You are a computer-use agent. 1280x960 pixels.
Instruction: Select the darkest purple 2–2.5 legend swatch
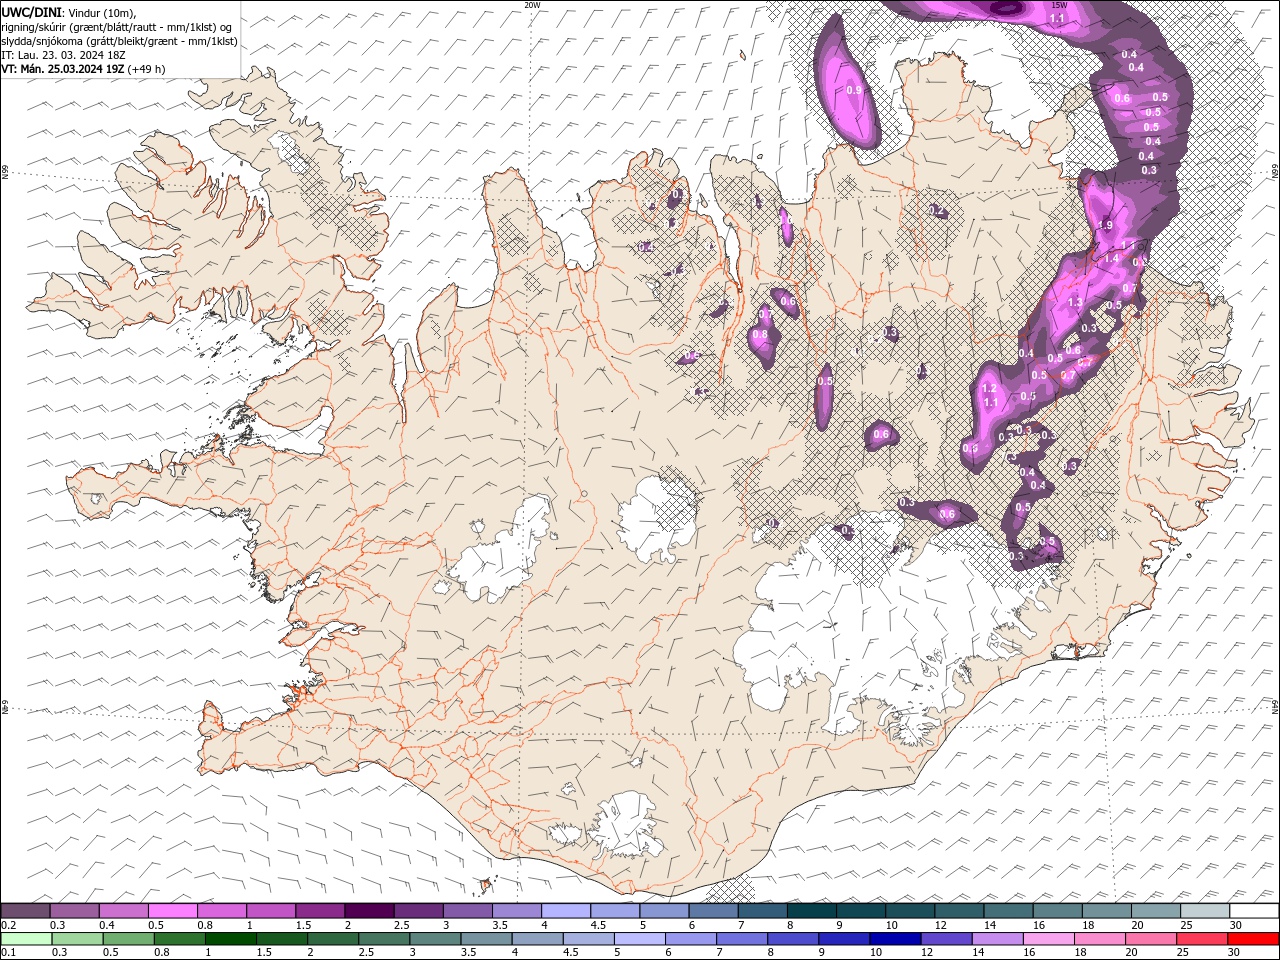[x=368, y=911]
